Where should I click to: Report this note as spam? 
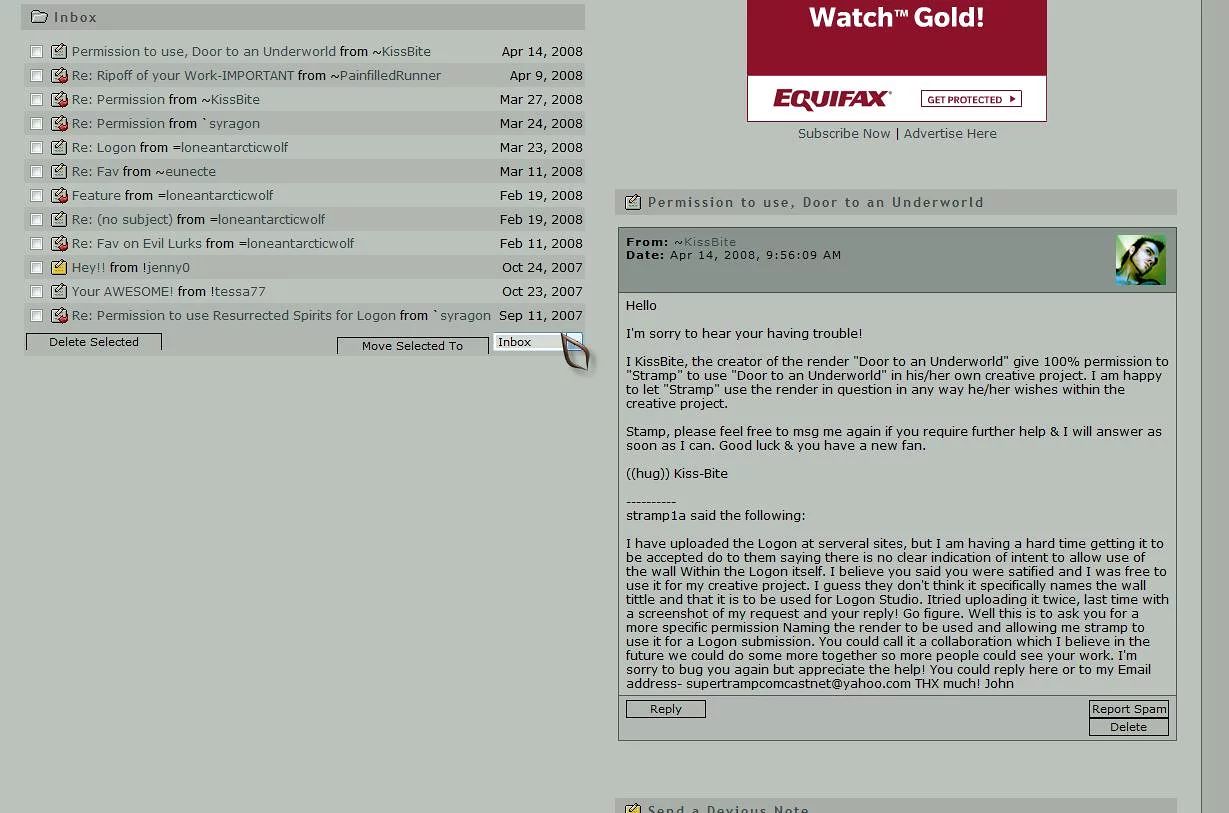[1128, 709]
